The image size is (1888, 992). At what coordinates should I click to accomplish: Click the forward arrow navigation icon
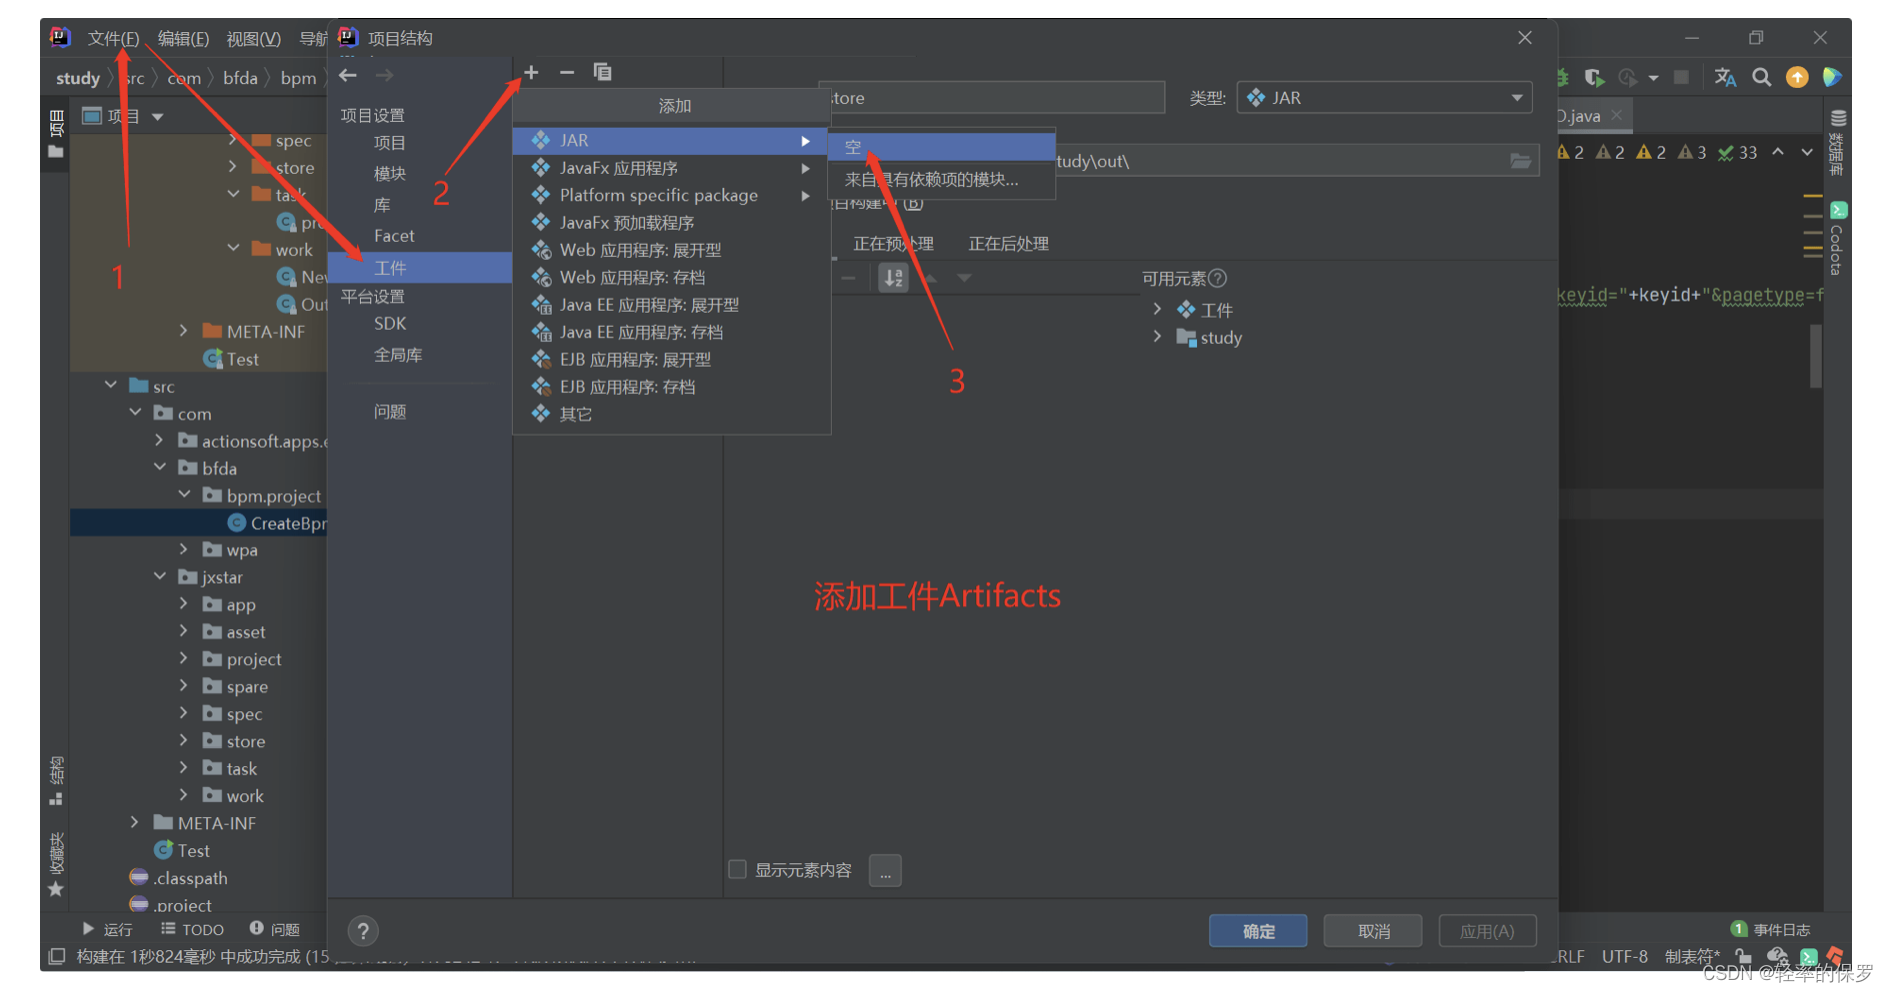point(384,75)
